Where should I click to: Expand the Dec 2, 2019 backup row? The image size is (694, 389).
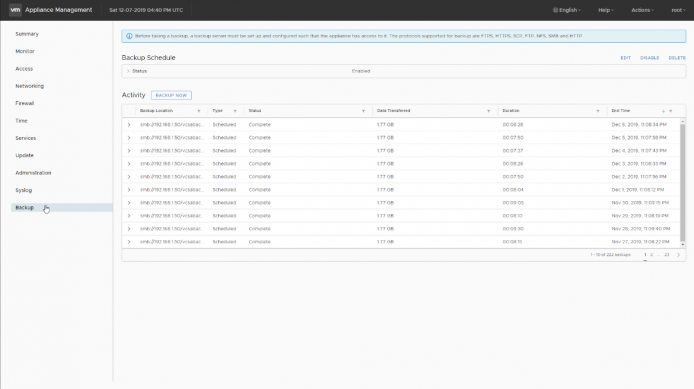(x=129, y=177)
